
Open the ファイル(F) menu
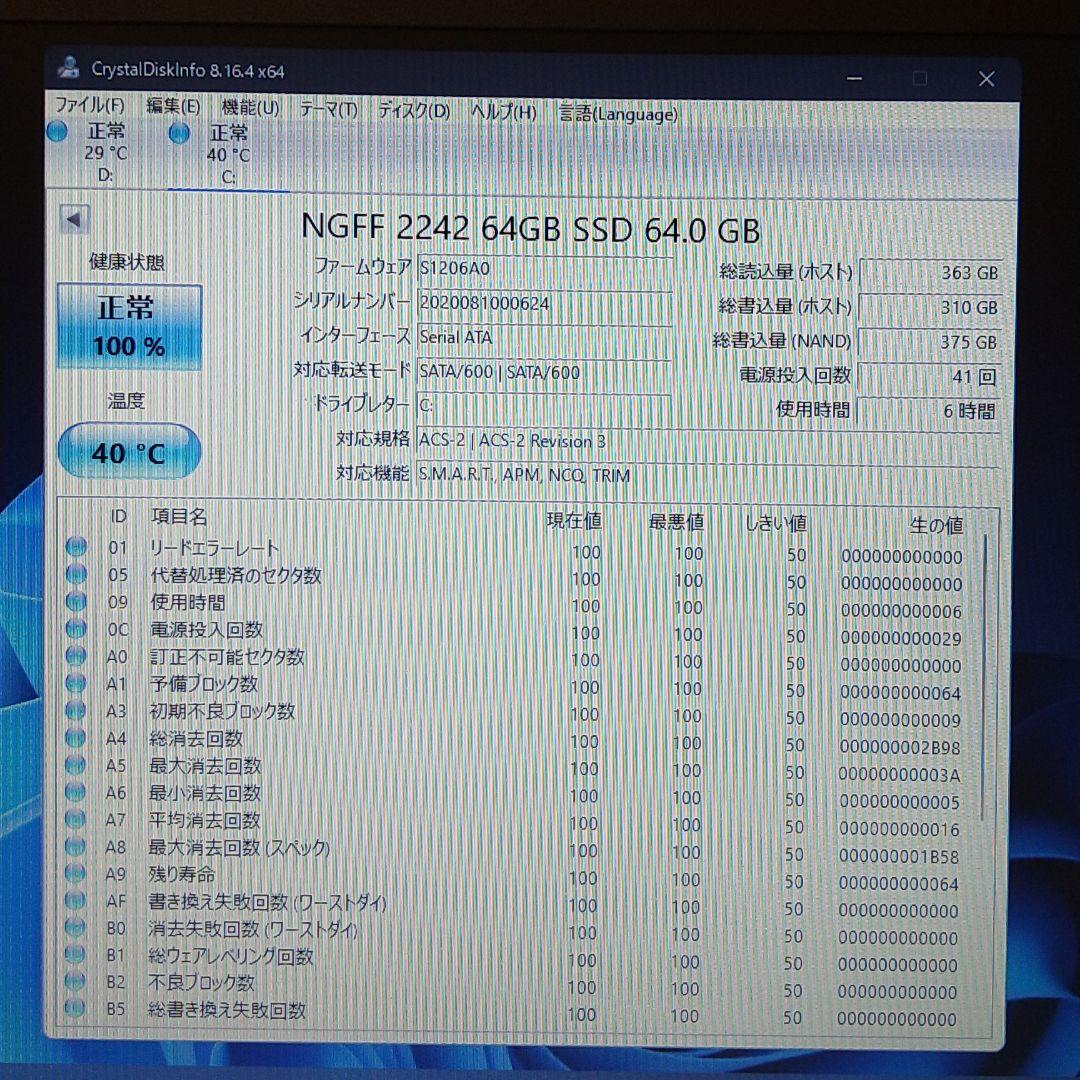pos(90,105)
